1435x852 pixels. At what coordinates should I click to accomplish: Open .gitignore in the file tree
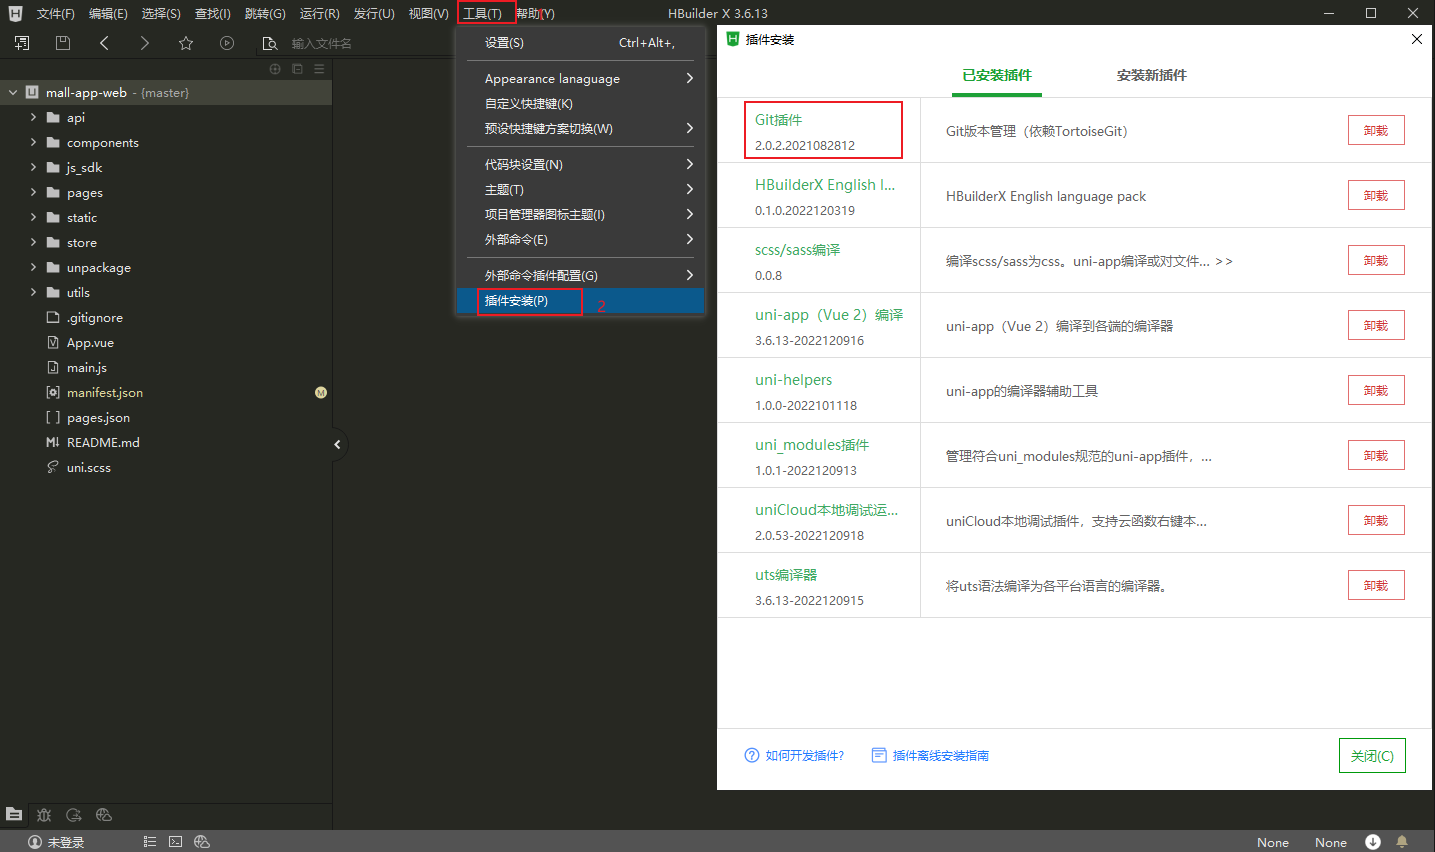coord(95,317)
